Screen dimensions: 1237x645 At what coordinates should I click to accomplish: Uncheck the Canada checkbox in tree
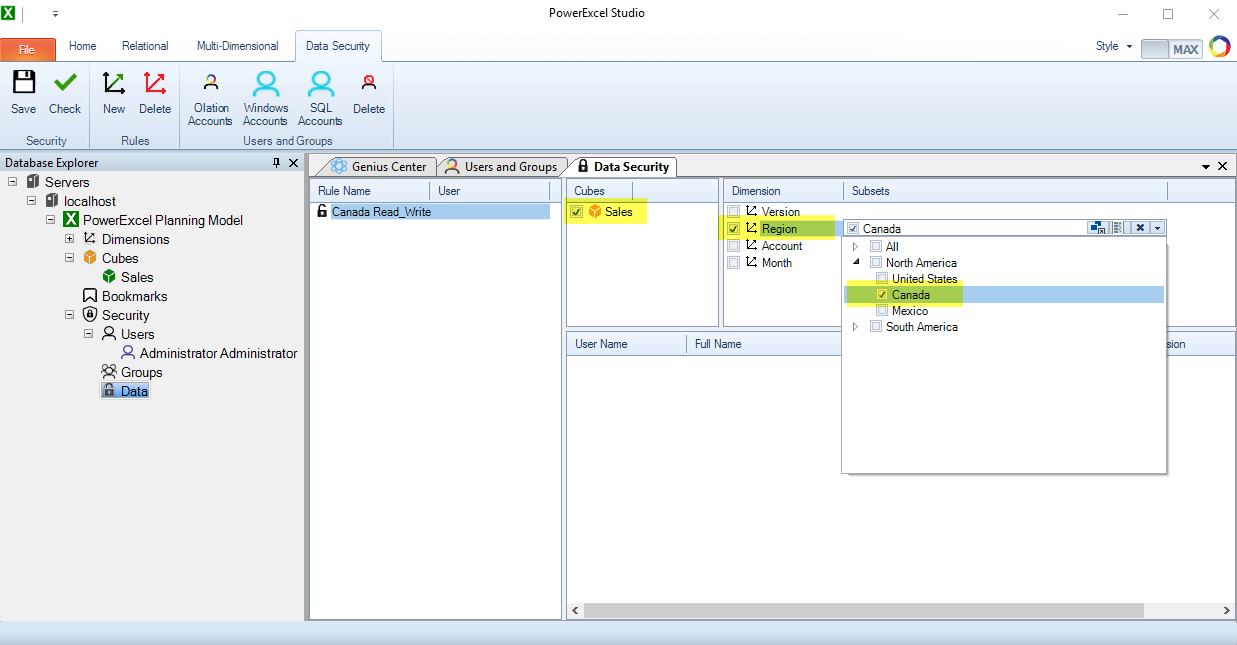tap(882, 295)
